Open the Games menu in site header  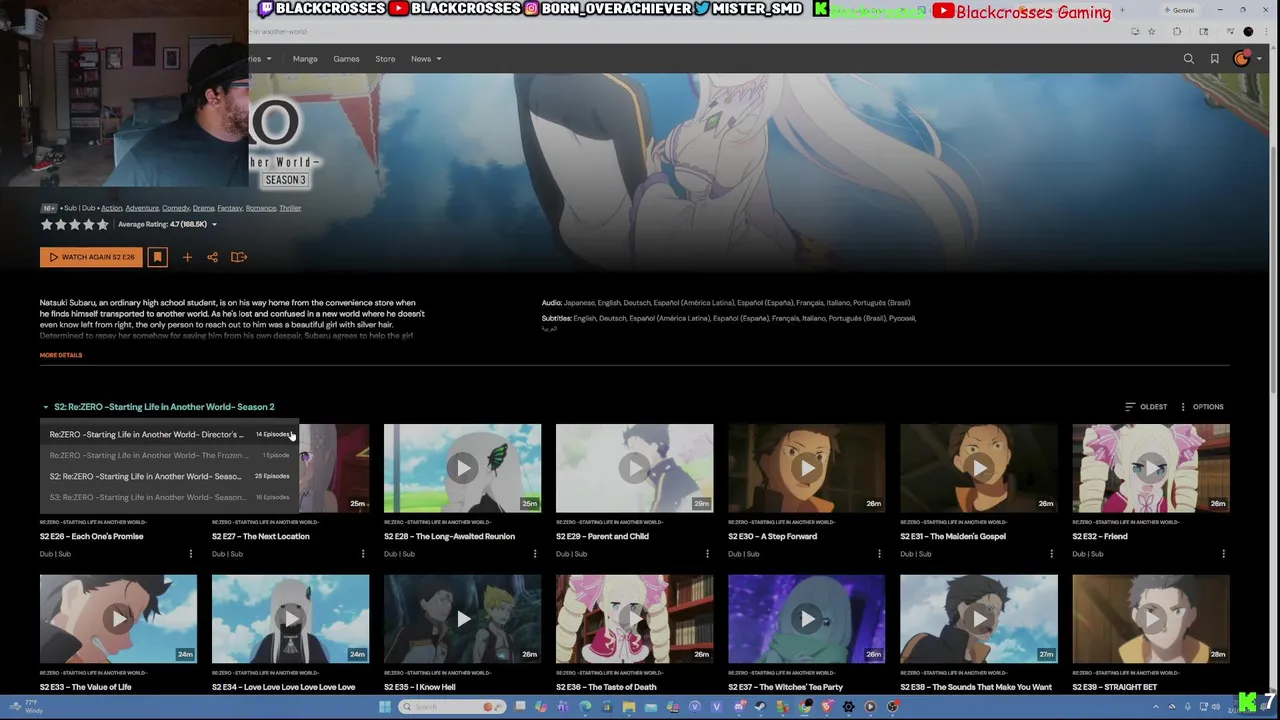click(x=346, y=59)
